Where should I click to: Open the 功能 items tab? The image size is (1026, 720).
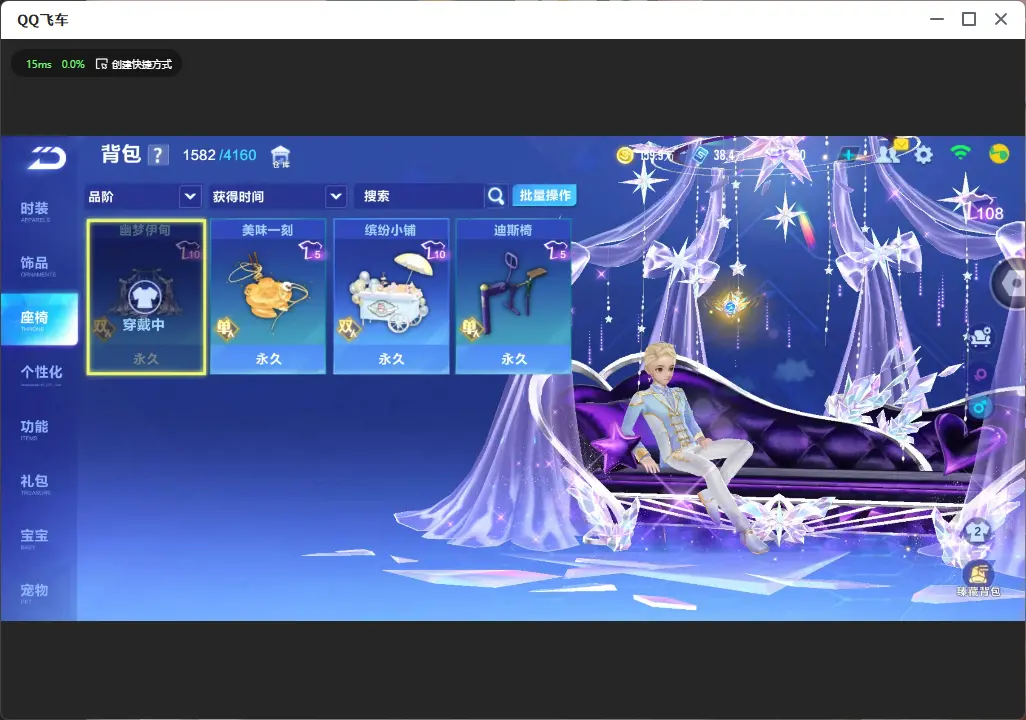click(35, 429)
